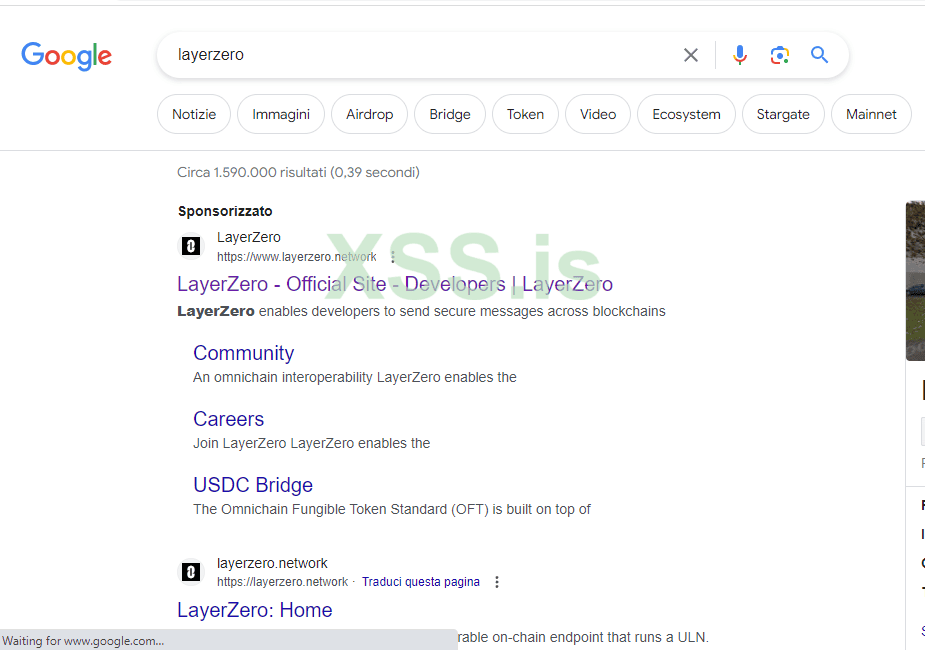This screenshot has width=925, height=650.
Task: Open the Community sitelink
Action: coord(243,353)
